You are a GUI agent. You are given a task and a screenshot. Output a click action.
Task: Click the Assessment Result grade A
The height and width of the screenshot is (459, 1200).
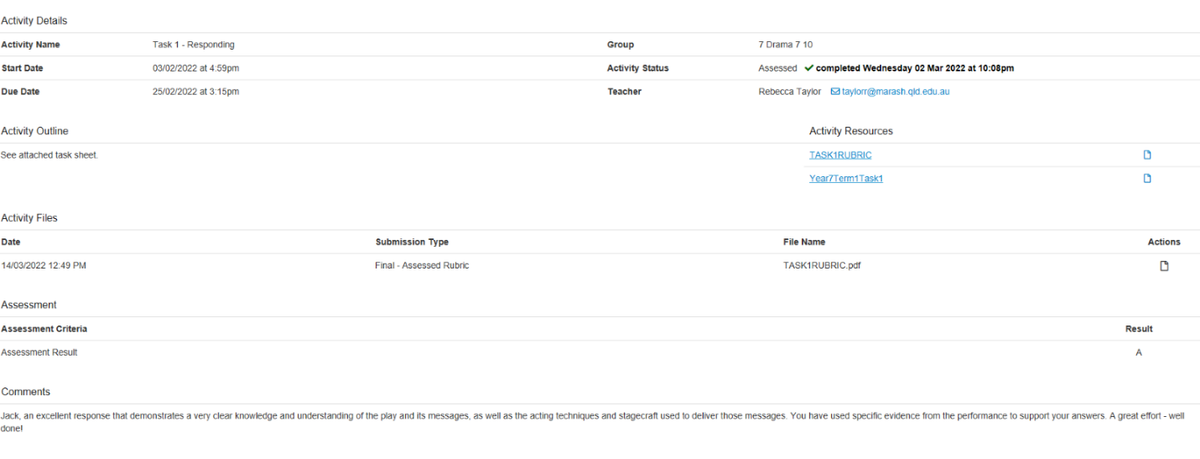pos(1138,352)
